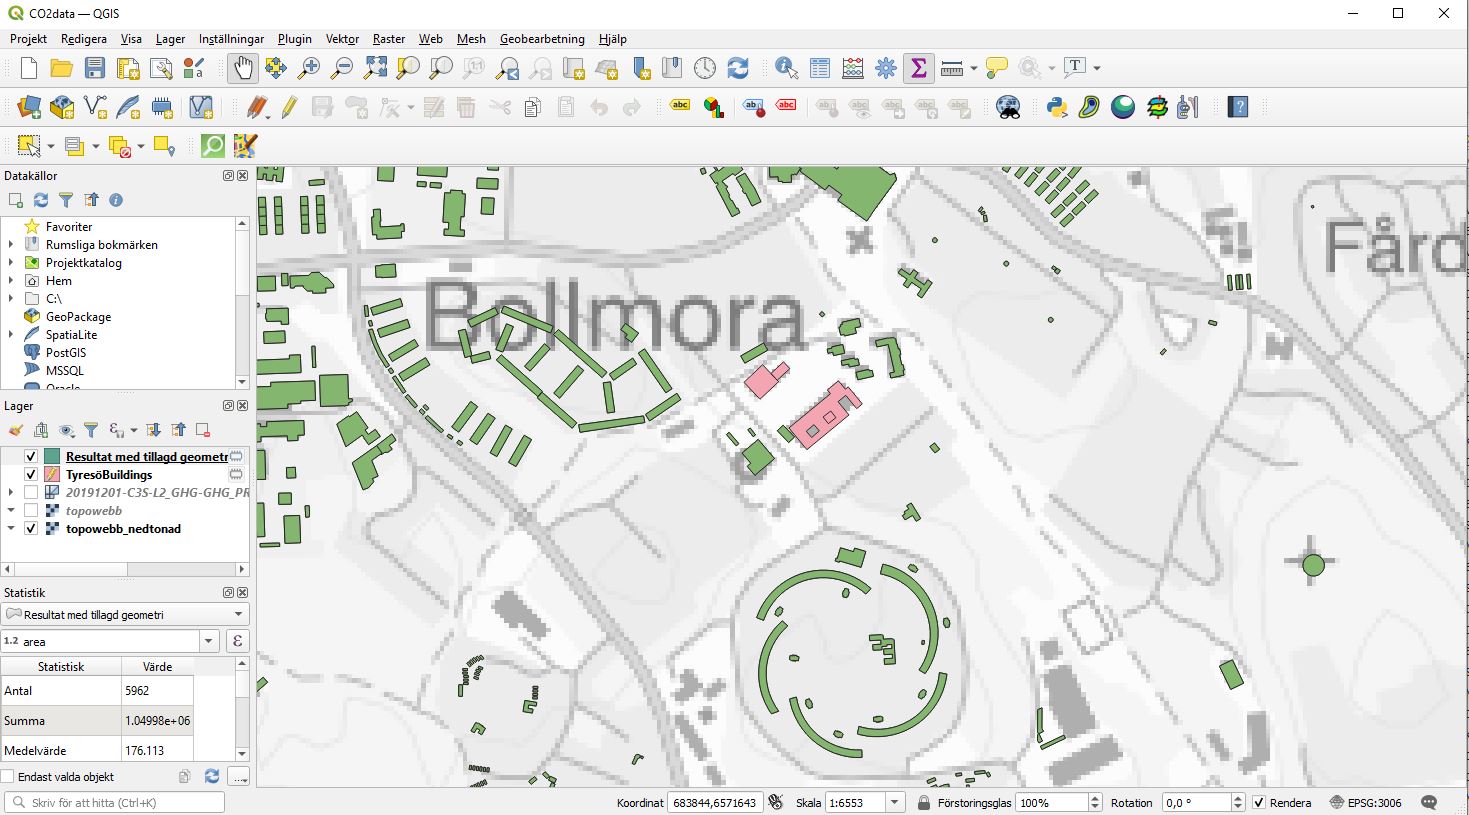This screenshot has width=1469, height=815.
Task: Toggle the Rendera checkbox
Action: point(1259,803)
